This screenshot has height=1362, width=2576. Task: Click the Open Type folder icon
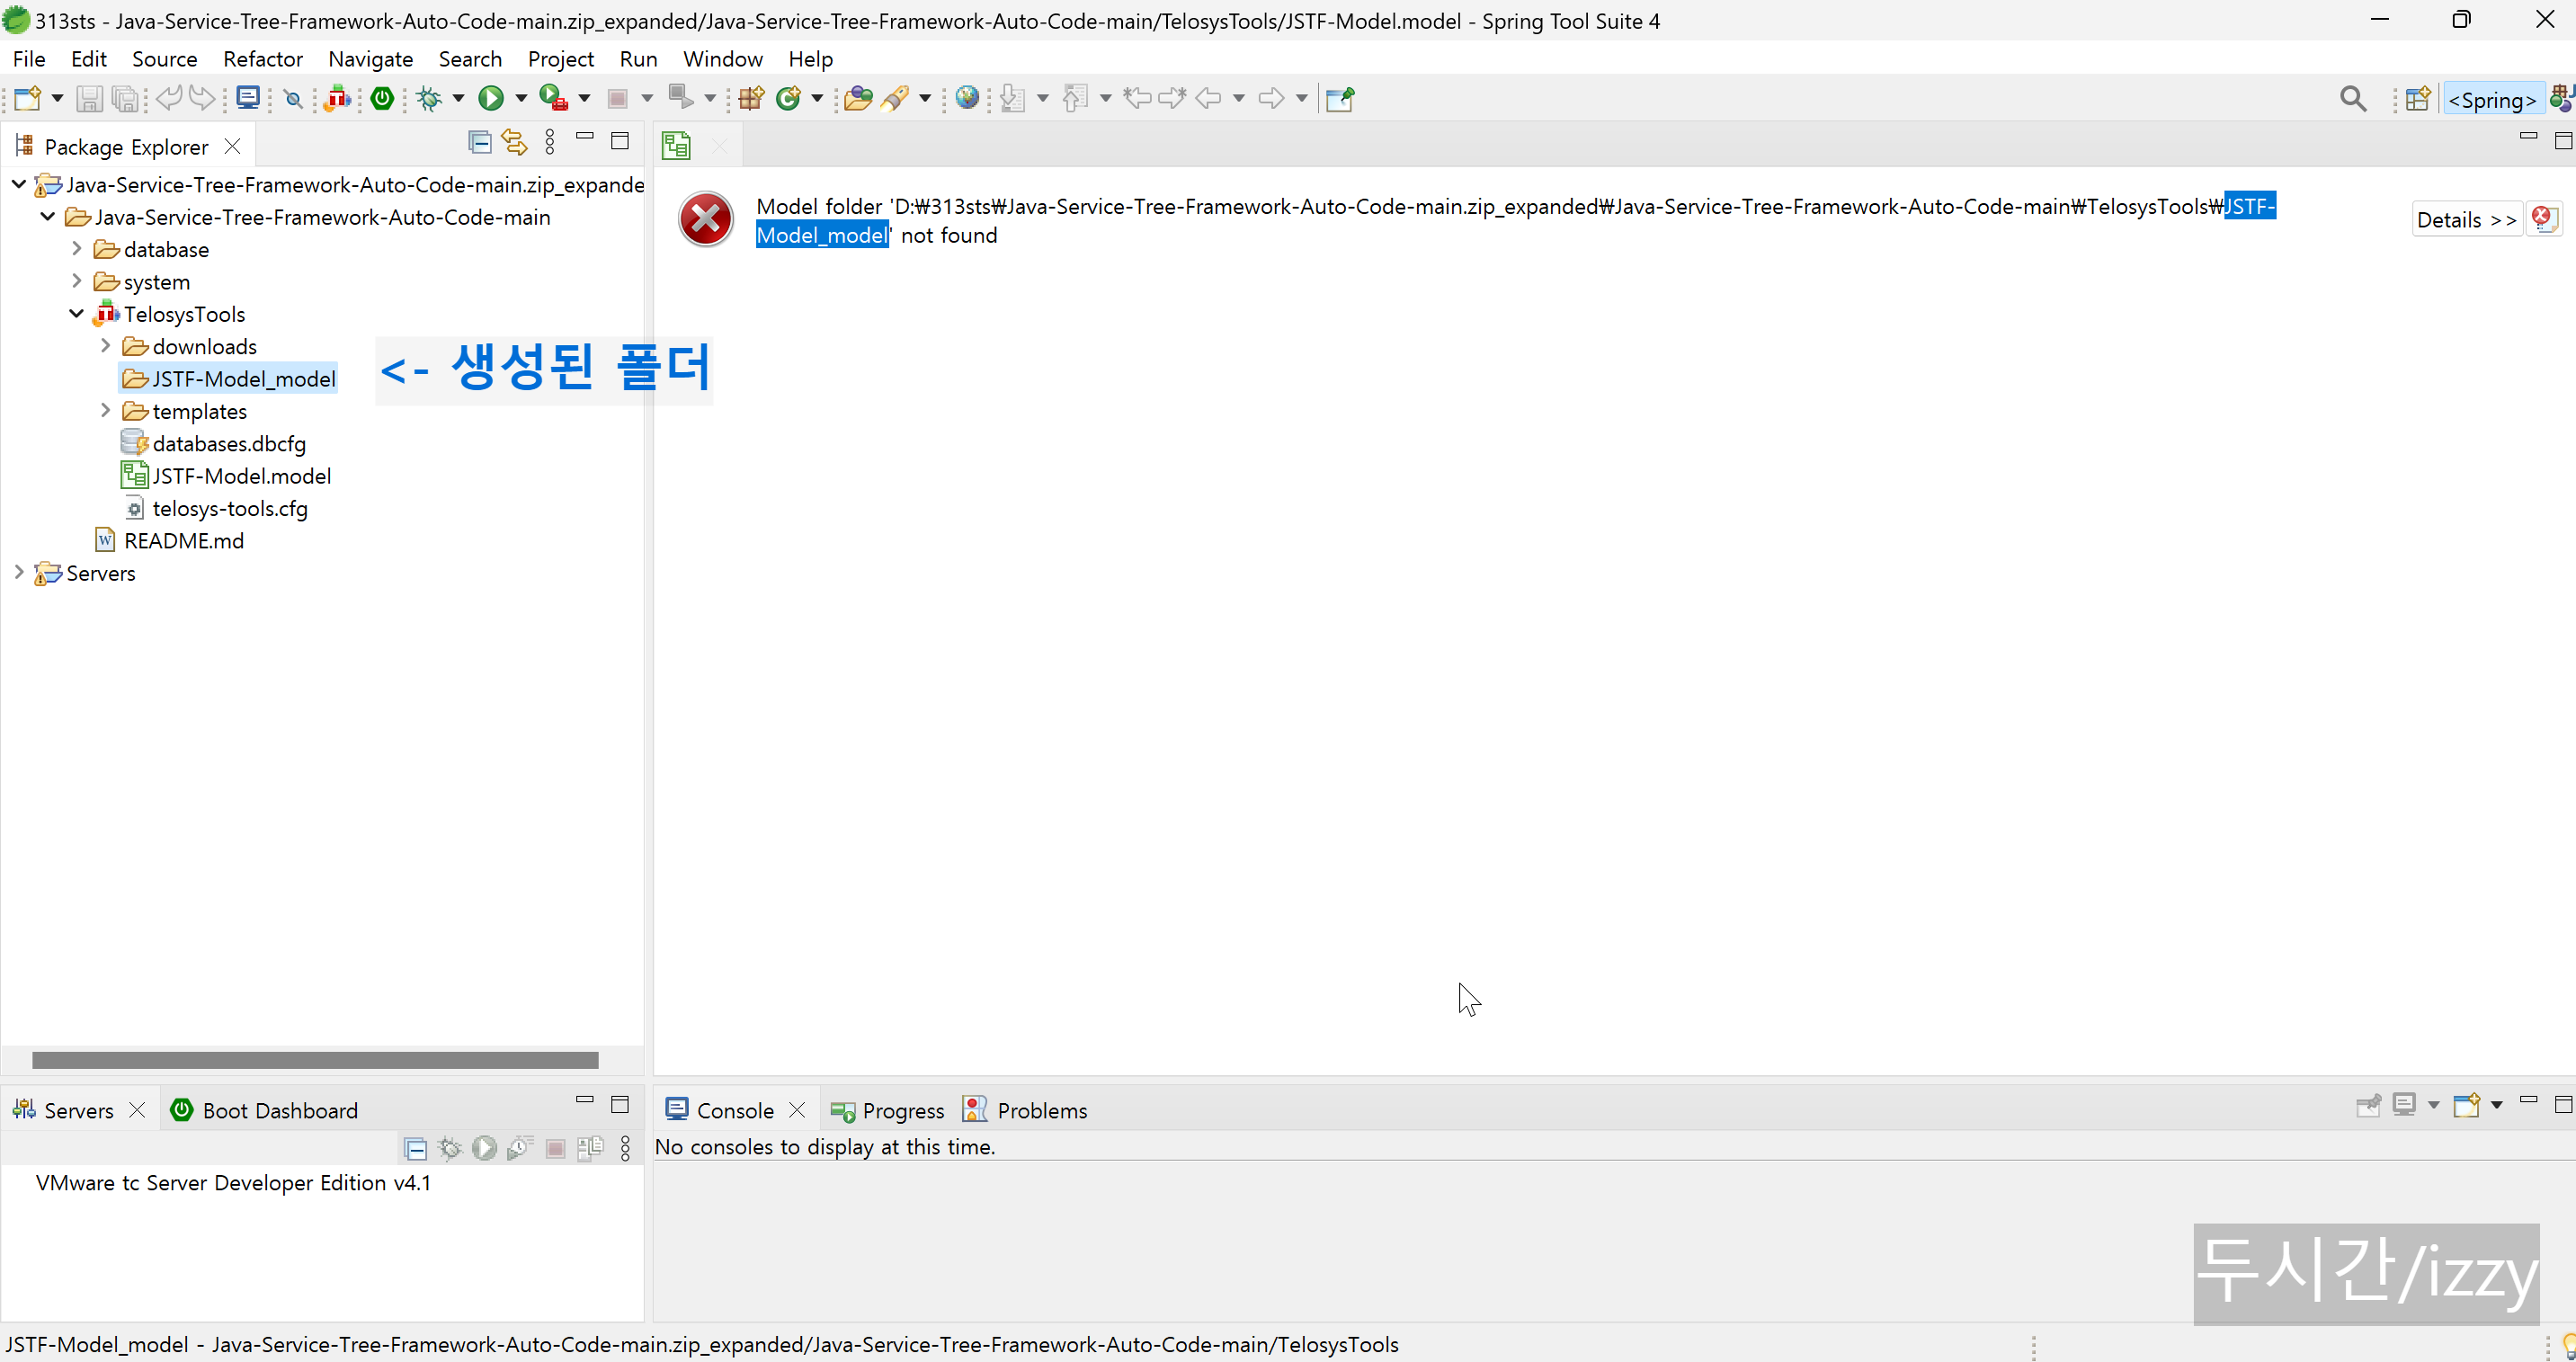click(857, 98)
